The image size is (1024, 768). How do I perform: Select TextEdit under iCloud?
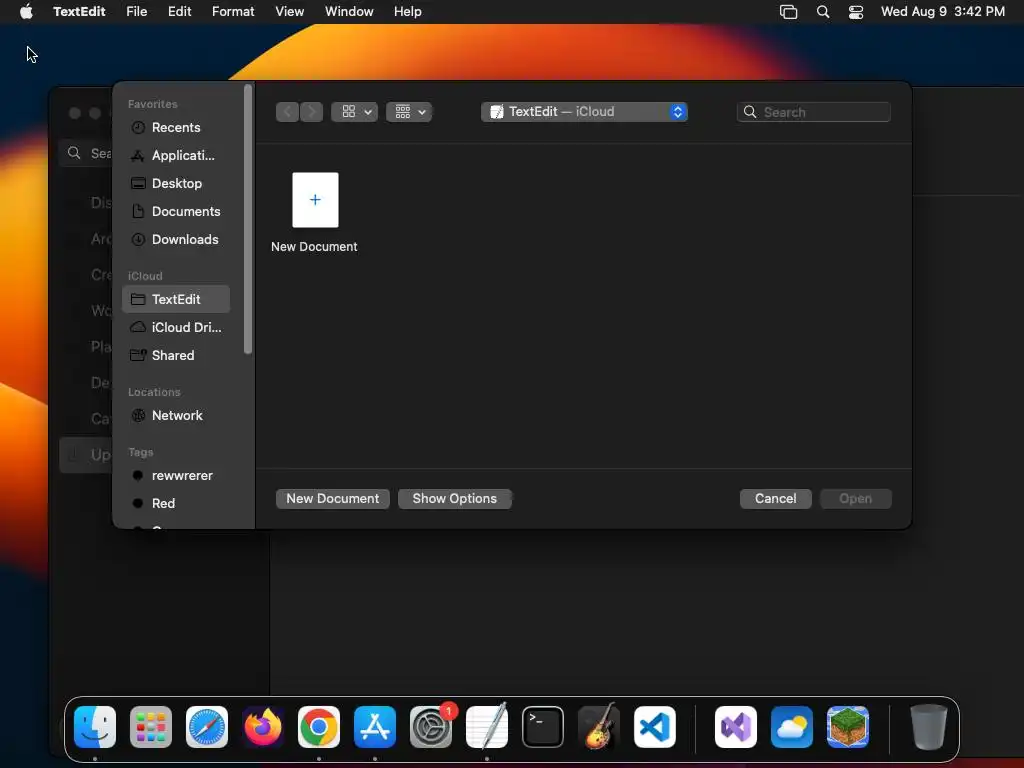[x=176, y=299]
